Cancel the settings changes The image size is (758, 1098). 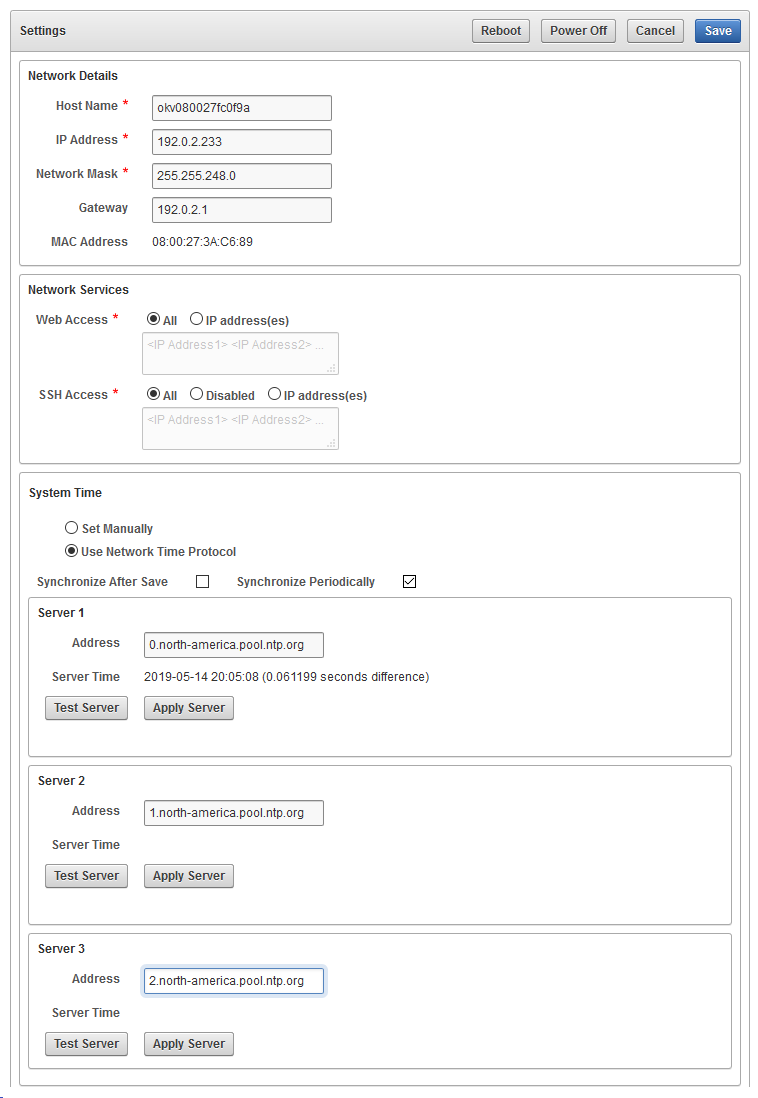pyautogui.click(x=655, y=31)
